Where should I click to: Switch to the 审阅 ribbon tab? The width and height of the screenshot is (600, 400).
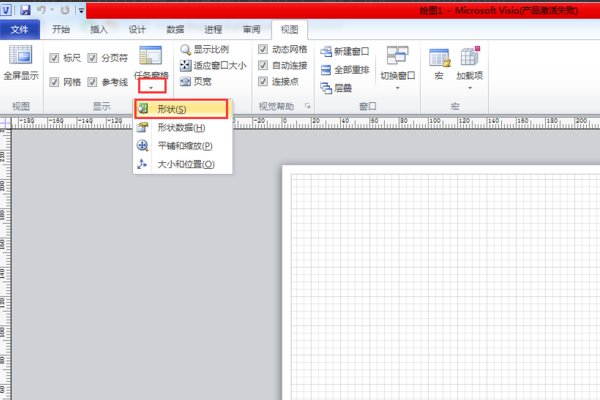[x=251, y=29]
